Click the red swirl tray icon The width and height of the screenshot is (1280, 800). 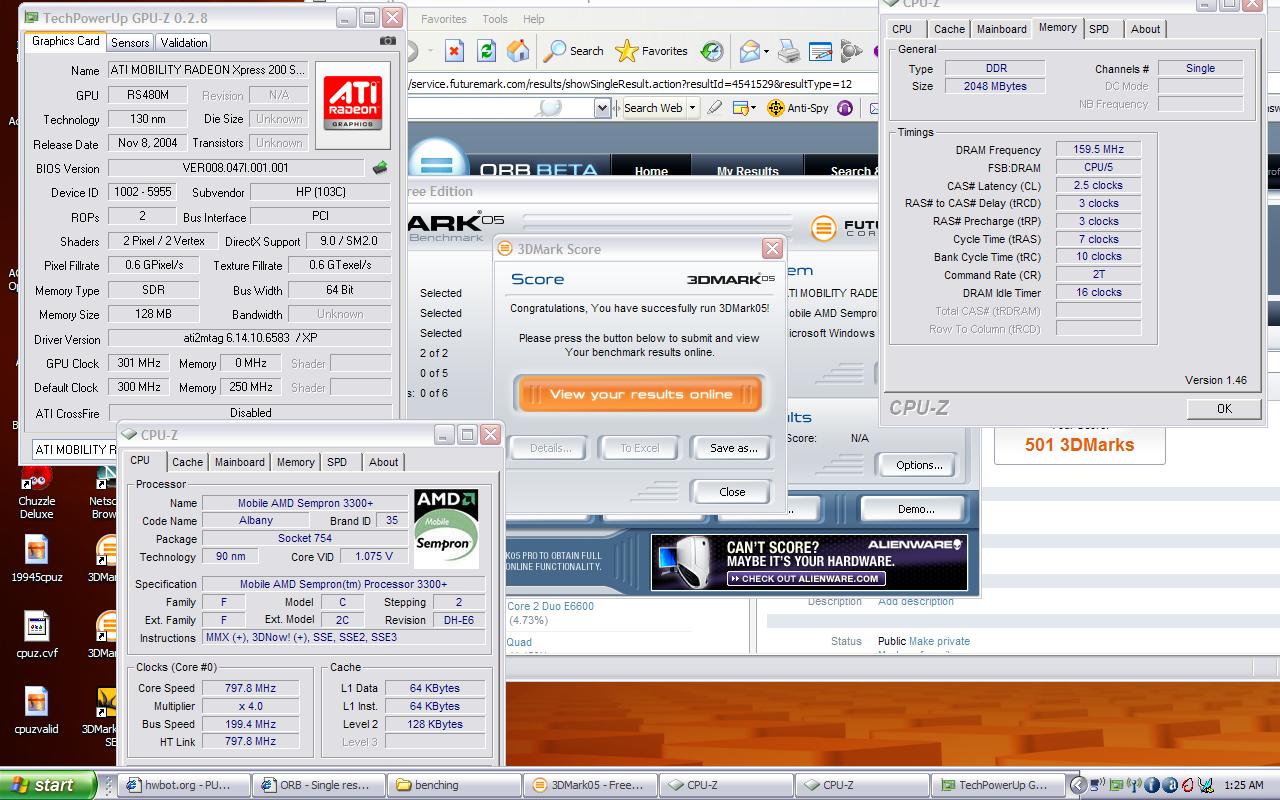click(x=1185, y=786)
